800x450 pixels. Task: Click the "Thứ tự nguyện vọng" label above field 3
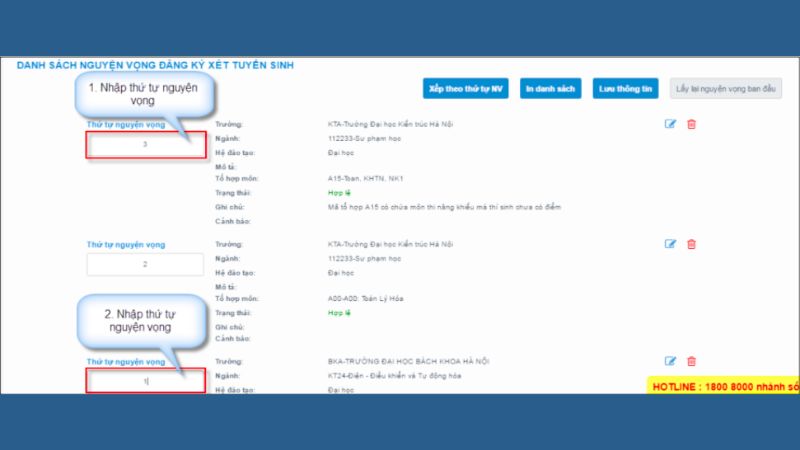tap(126, 125)
